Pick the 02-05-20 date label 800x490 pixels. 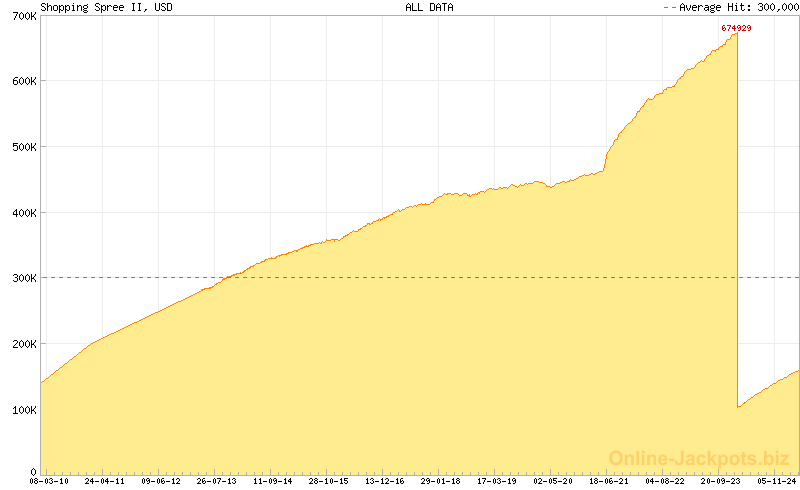(x=553, y=481)
